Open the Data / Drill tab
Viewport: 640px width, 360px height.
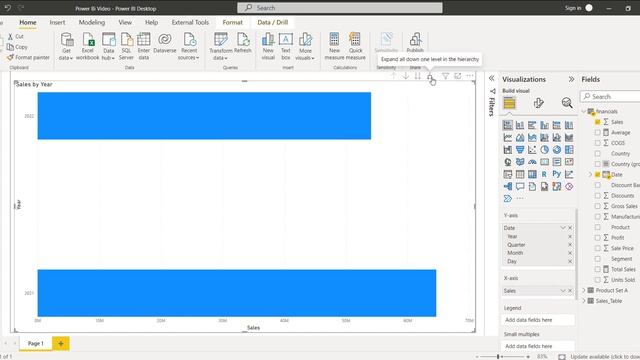click(273, 22)
